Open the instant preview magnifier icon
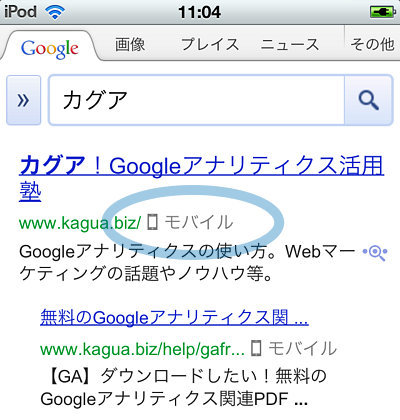The image size is (400, 420). pos(375,253)
